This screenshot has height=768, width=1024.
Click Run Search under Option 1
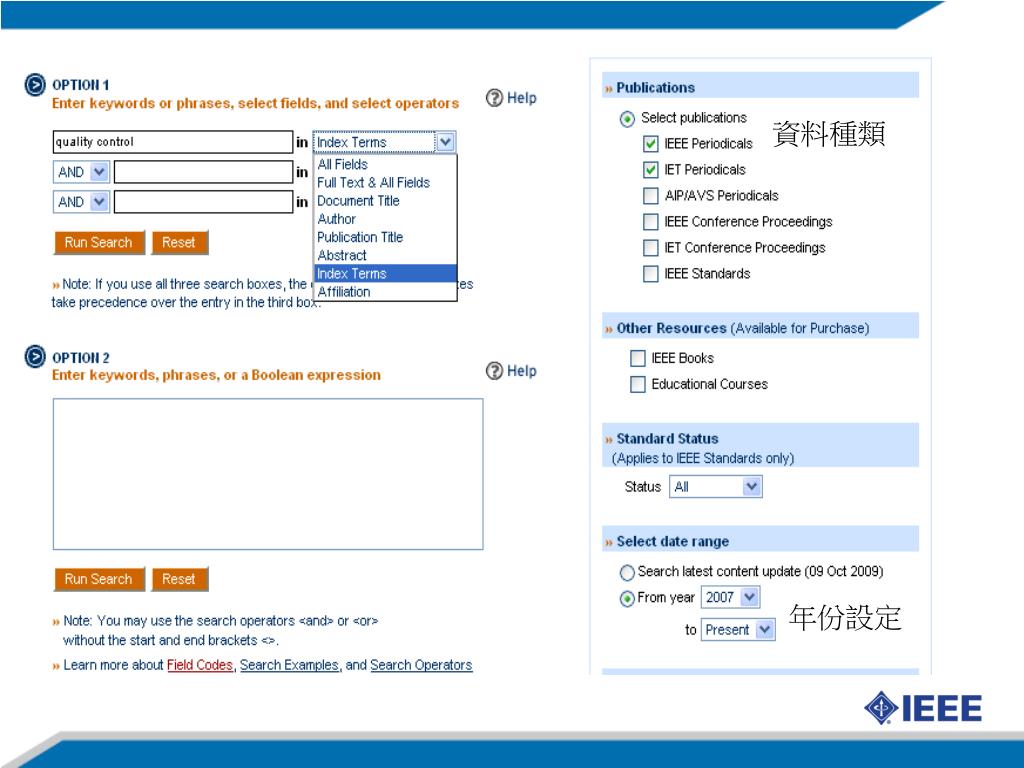click(99, 242)
